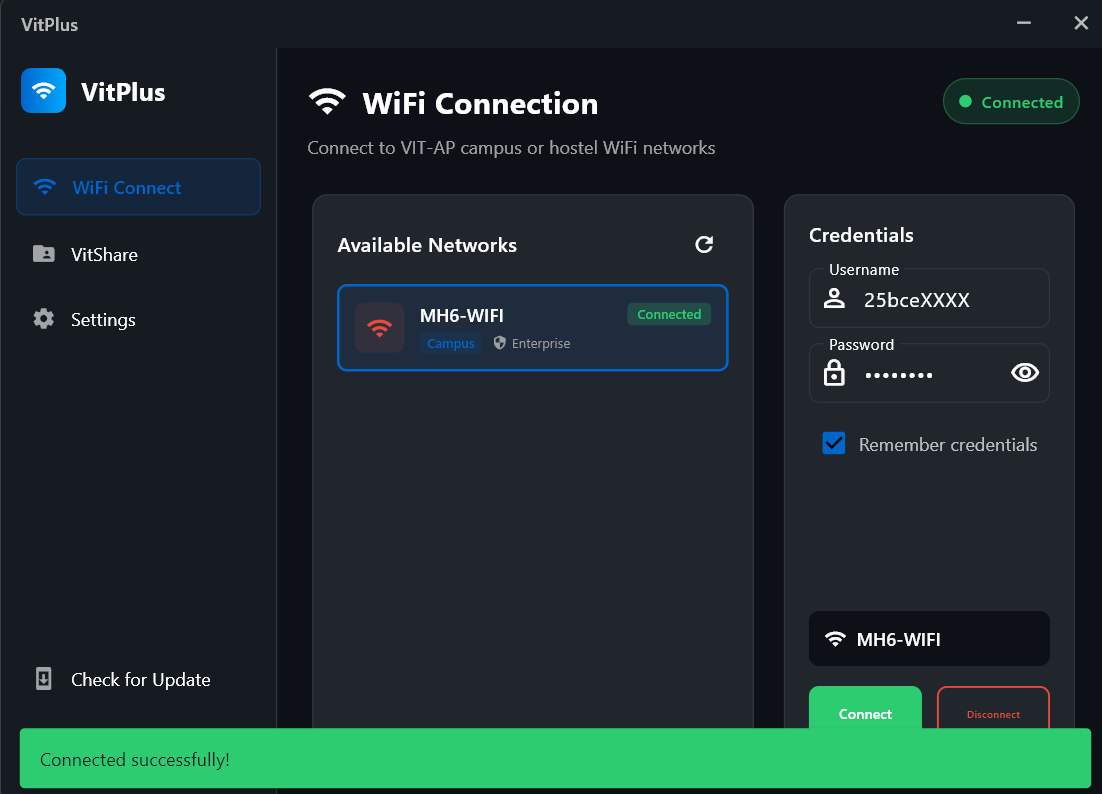Click the Enterprise label text
Viewport: 1102px width, 794px height.
(x=540, y=344)
